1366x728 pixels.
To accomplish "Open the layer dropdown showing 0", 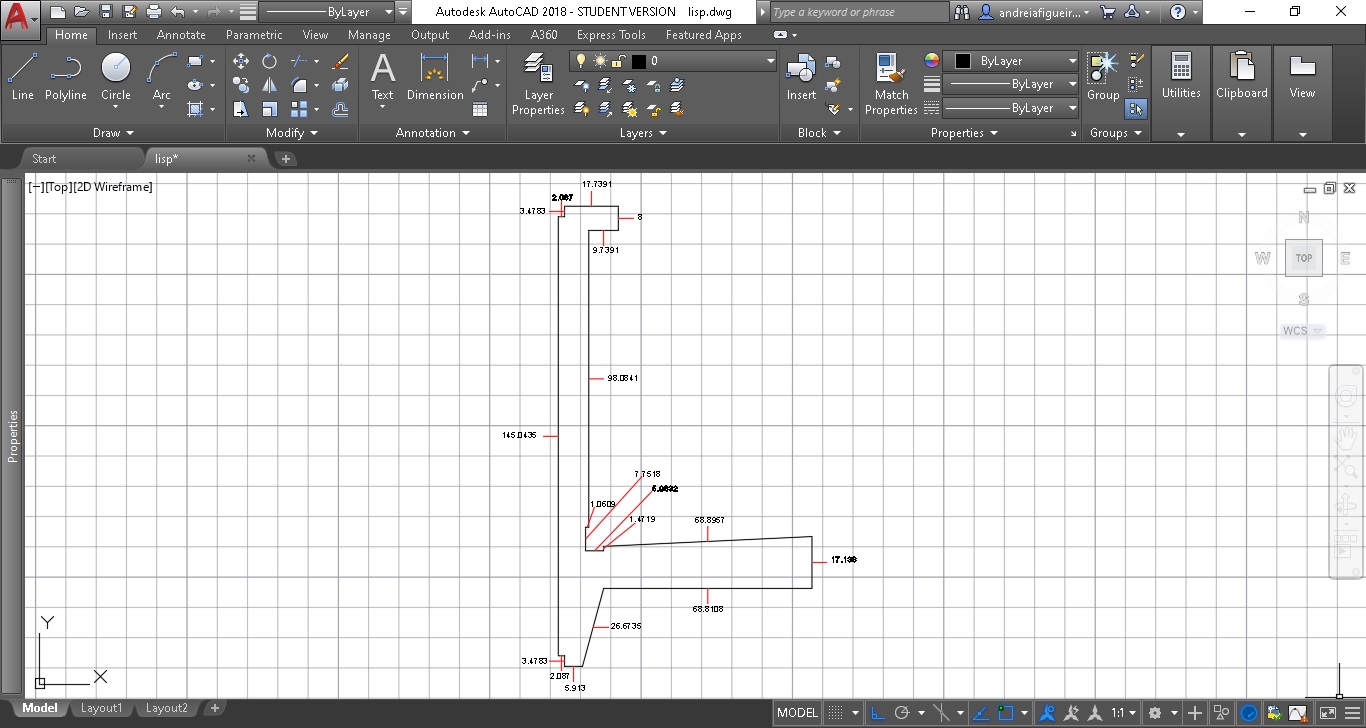I will [x=673, y=61].
